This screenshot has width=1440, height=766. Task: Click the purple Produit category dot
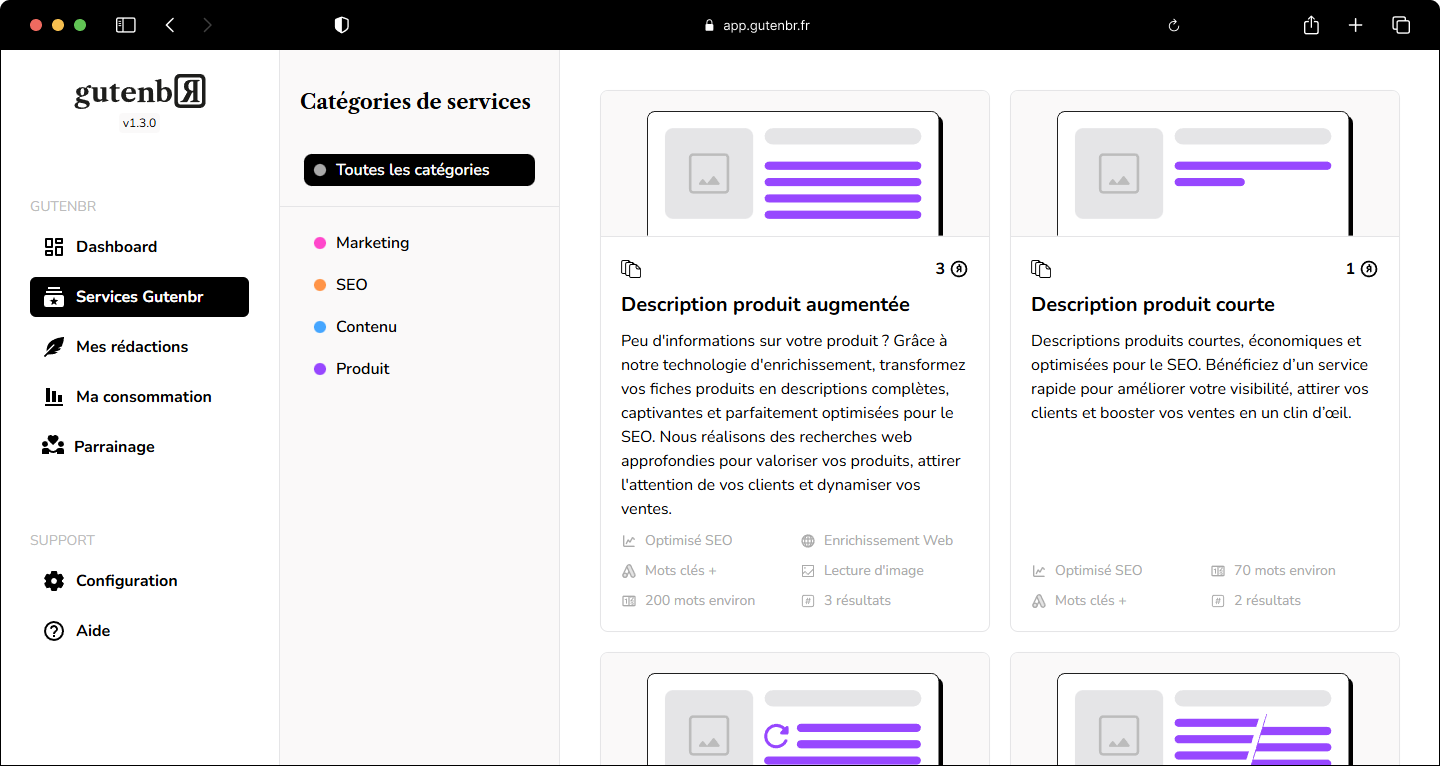[x=320, y=369]
